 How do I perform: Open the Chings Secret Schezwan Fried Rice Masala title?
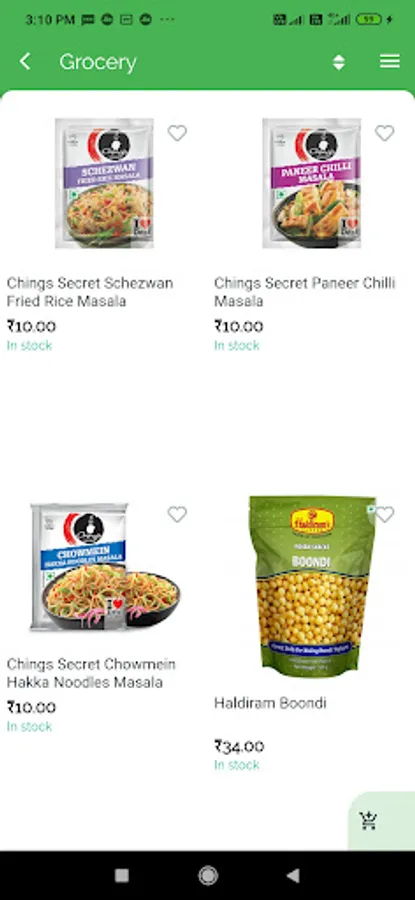click(90, 292)
